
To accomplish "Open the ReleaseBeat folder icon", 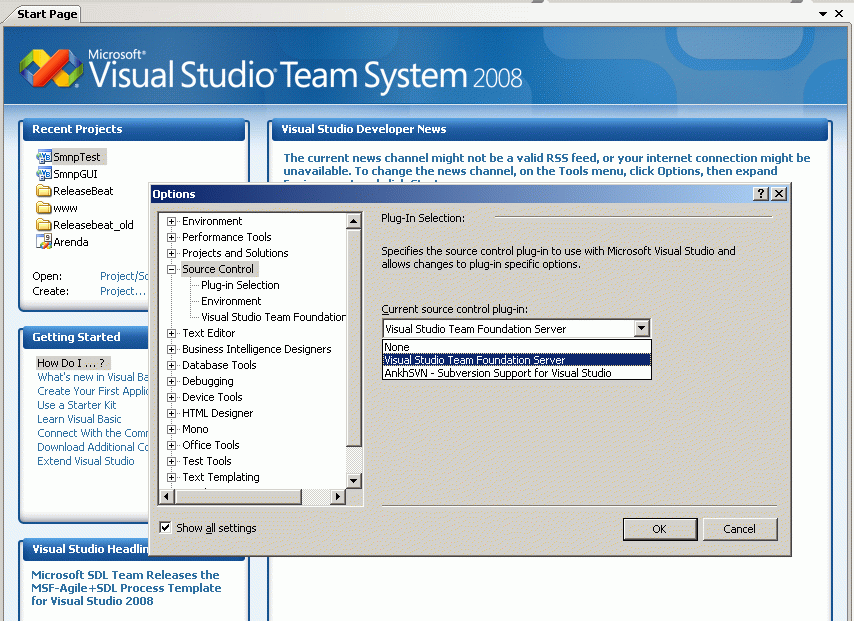I will click(x=44, y=191).
